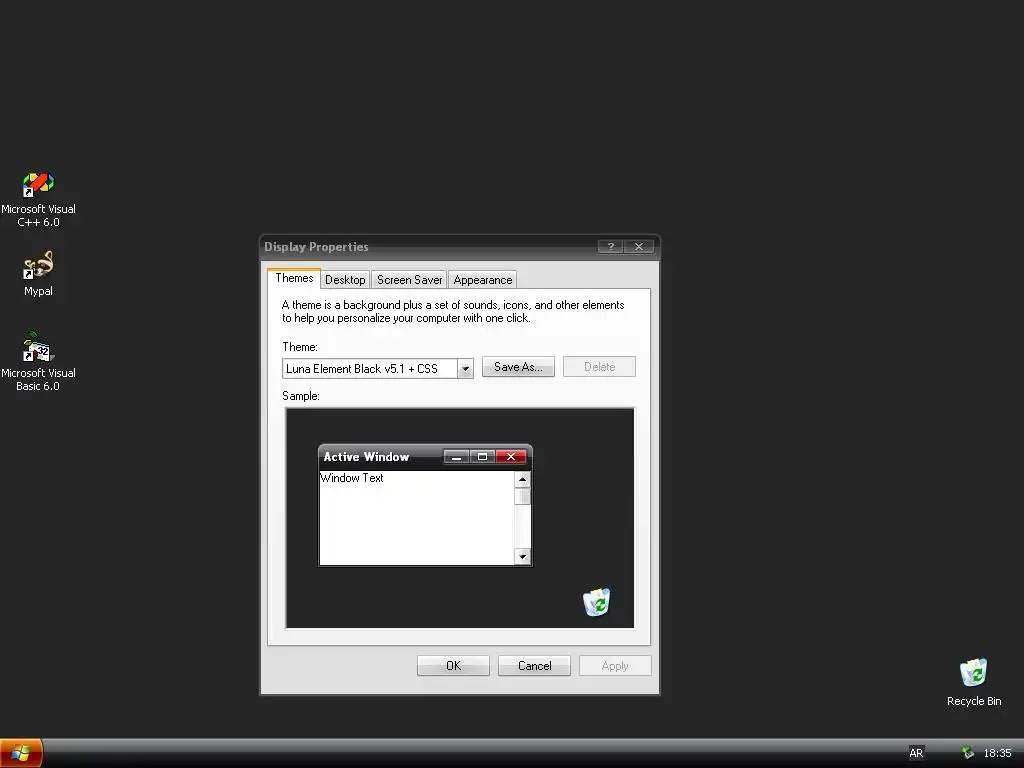Open the Start menu button

21,753
